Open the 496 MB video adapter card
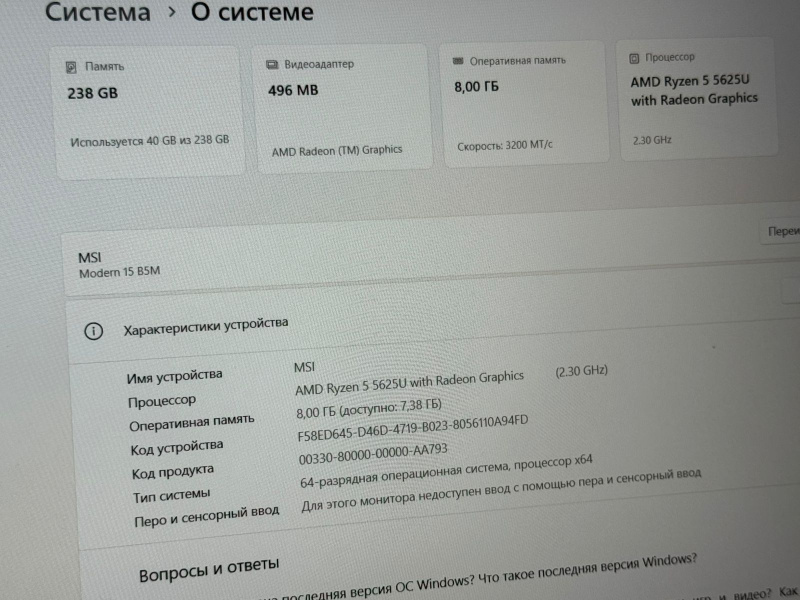This screenshot has width=800, height=600. tap(343, 107)
